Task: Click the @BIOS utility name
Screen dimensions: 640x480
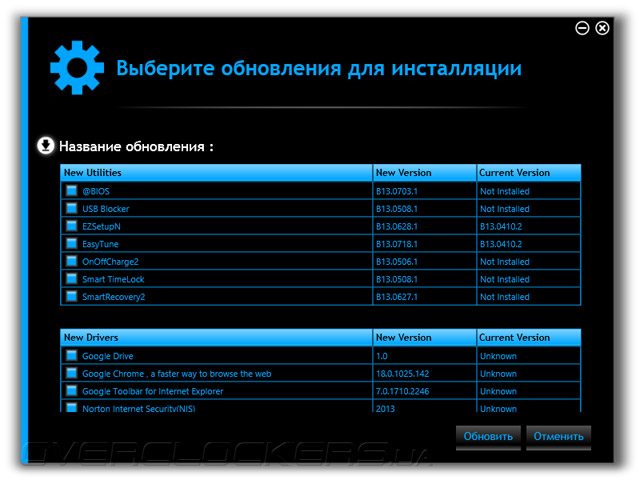Action: tap(96, 191)
